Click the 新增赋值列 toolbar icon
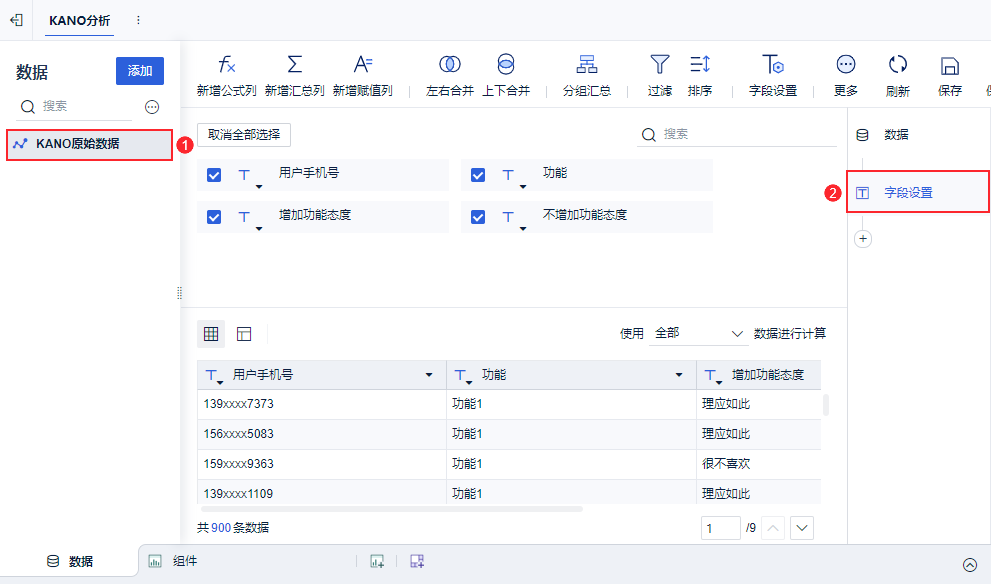This screenshot has height=584, width=991. [x=363, y=64]
